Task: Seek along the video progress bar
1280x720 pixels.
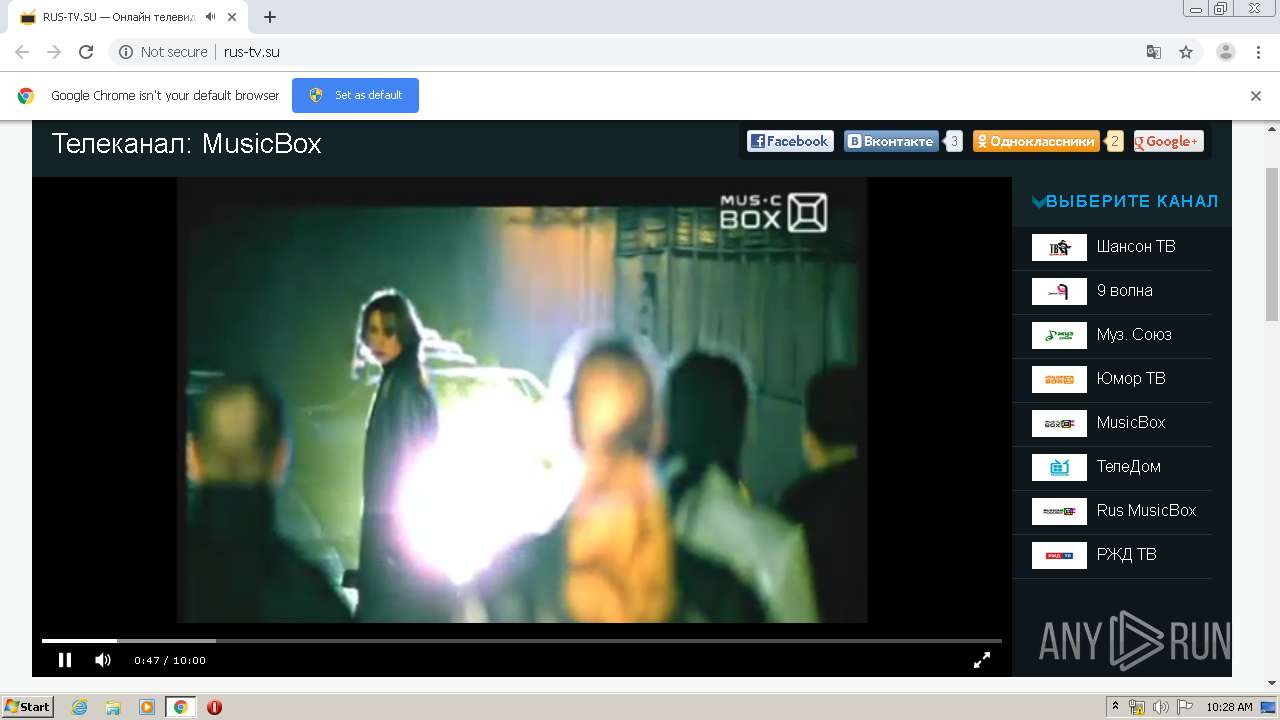Action: (521, 640)
